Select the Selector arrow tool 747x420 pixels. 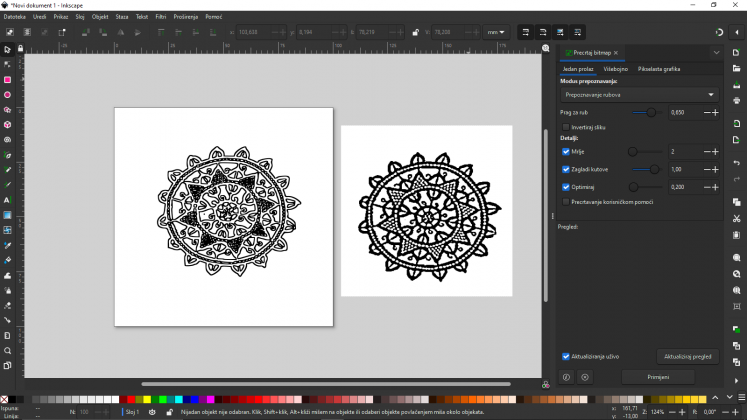[7, 49]
